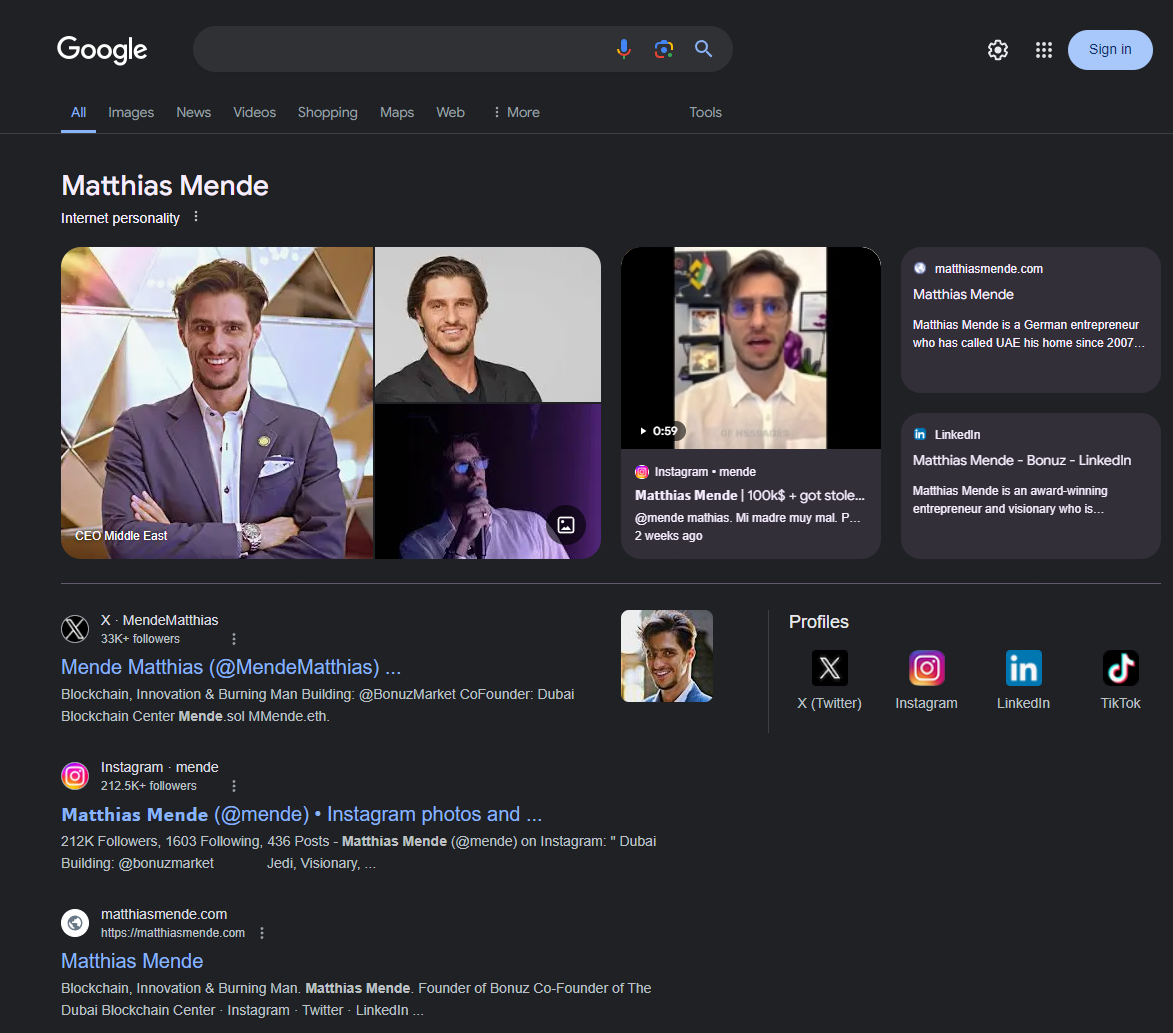Open options menu beside Internet personality
The image size is (1173, 1033).
pos(196,217)
